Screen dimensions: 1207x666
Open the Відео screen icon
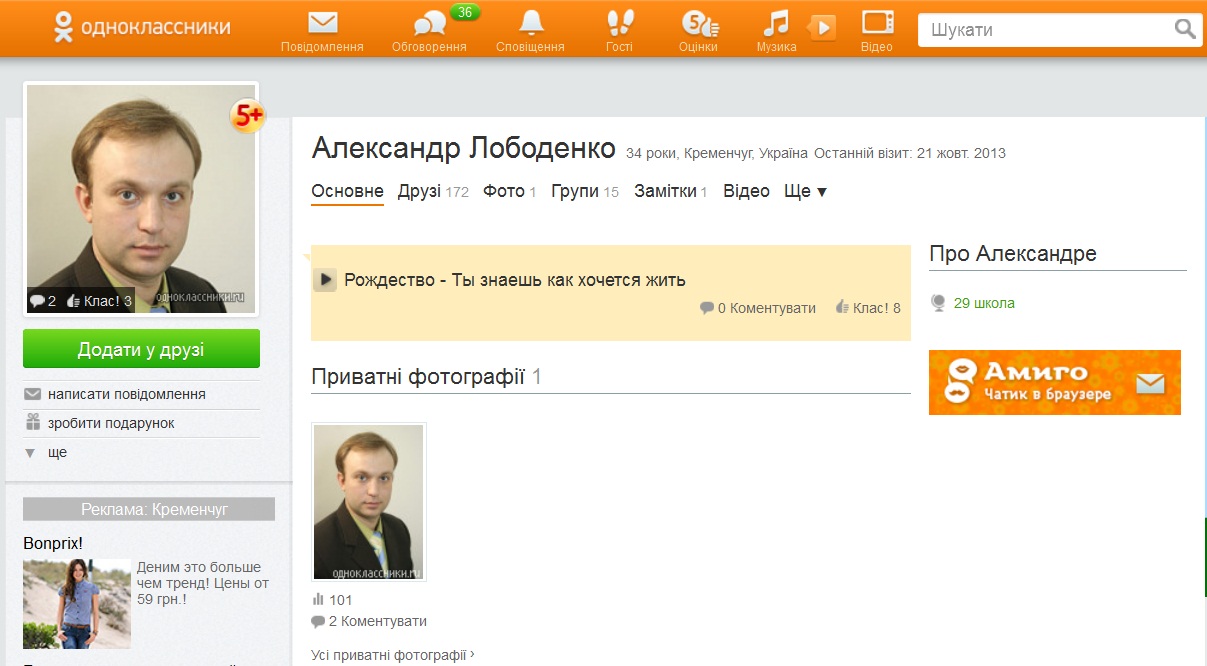[x=876, y=24]
